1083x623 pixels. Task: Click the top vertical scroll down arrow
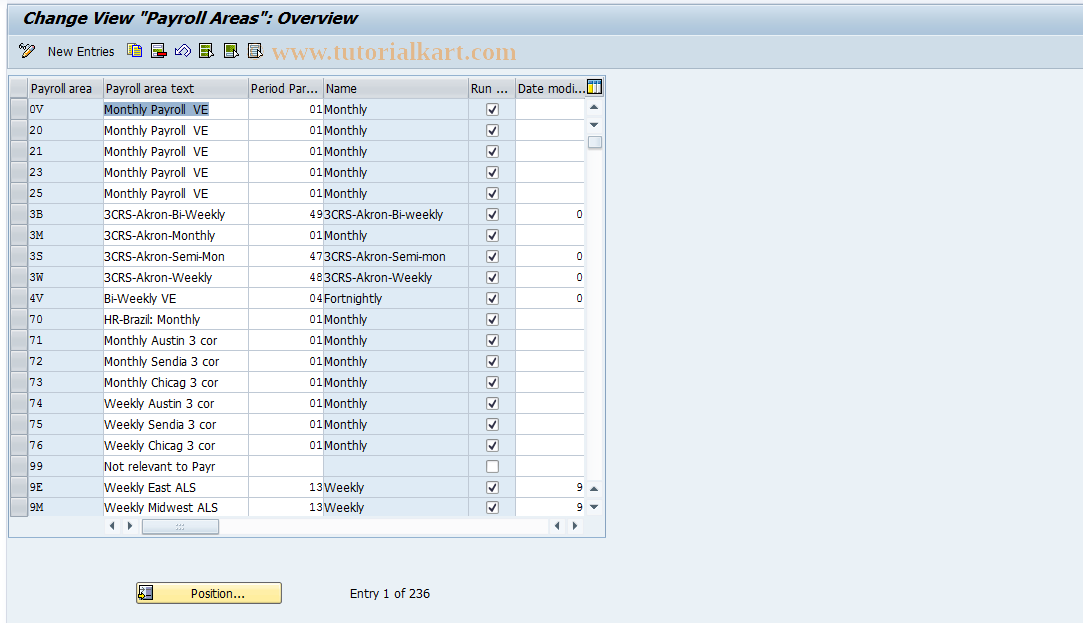(x=594, y=125)
